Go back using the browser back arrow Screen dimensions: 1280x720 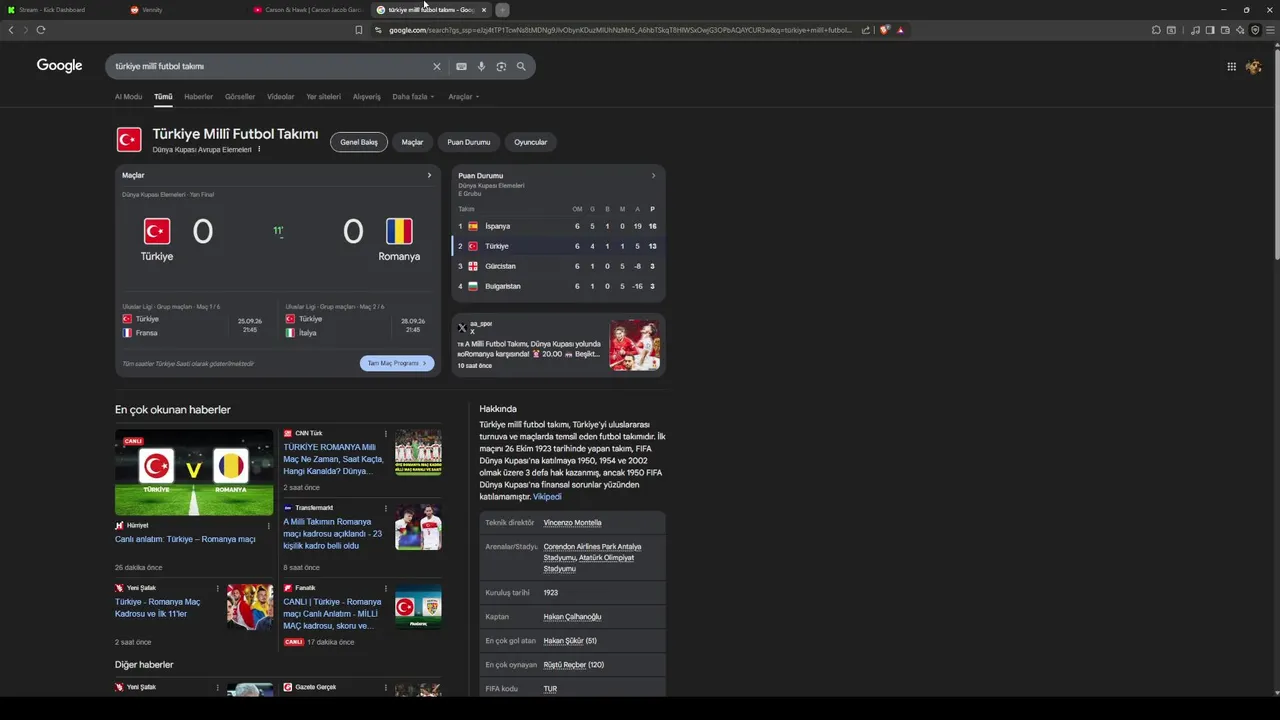11,30
